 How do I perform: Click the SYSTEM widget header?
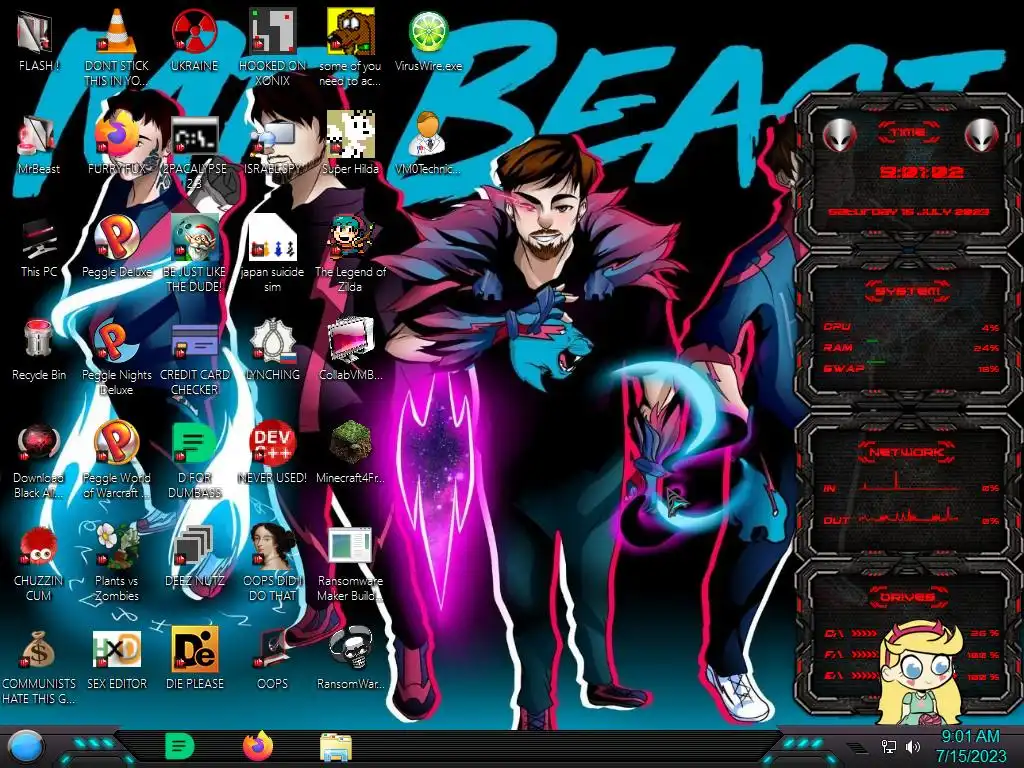(908, 291)
